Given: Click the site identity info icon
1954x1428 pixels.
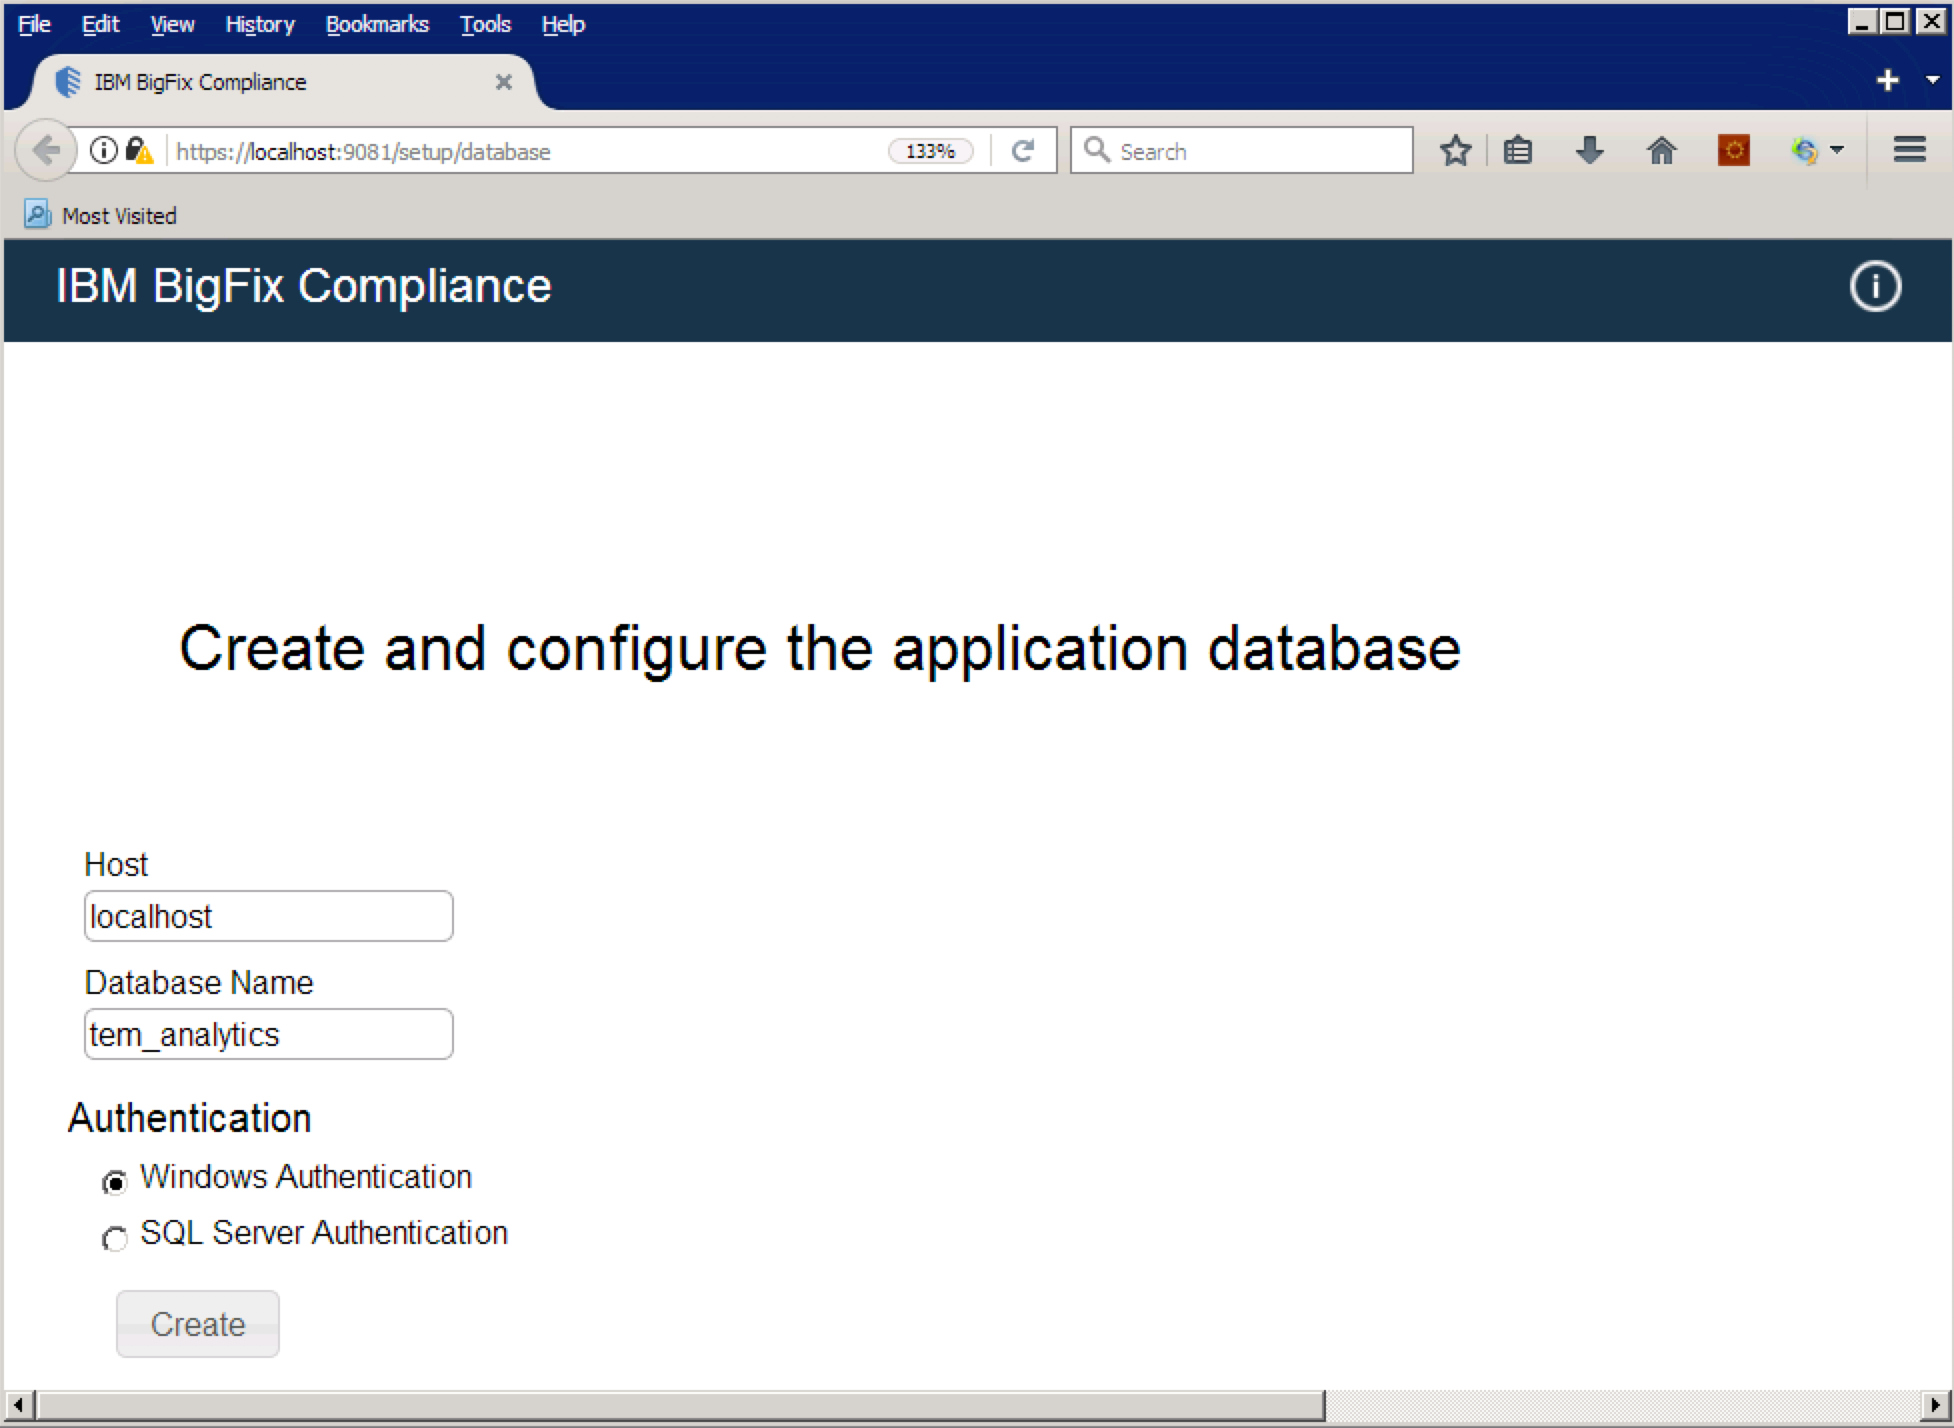Looking at the screenshot, I should coord(103,150).
